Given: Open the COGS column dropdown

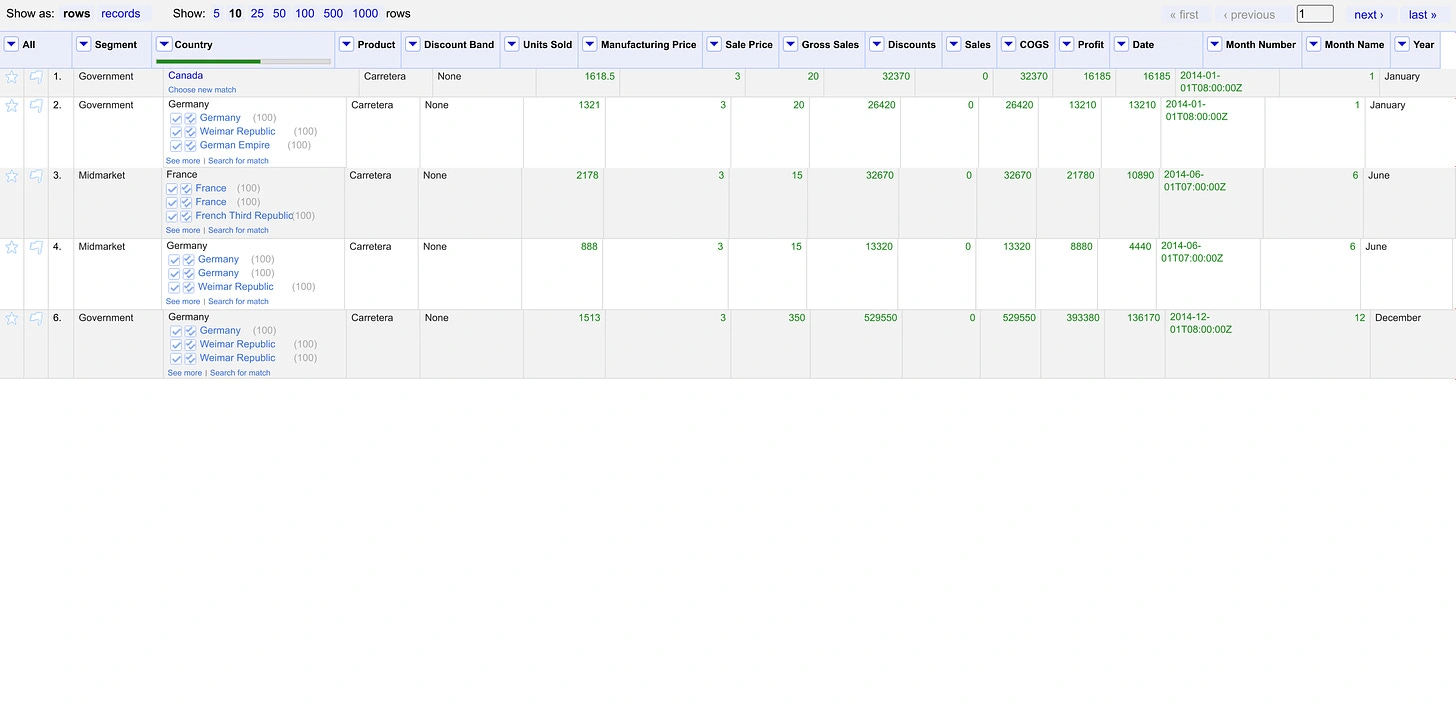Looking at the screenshot, I should coord(1008,44).
